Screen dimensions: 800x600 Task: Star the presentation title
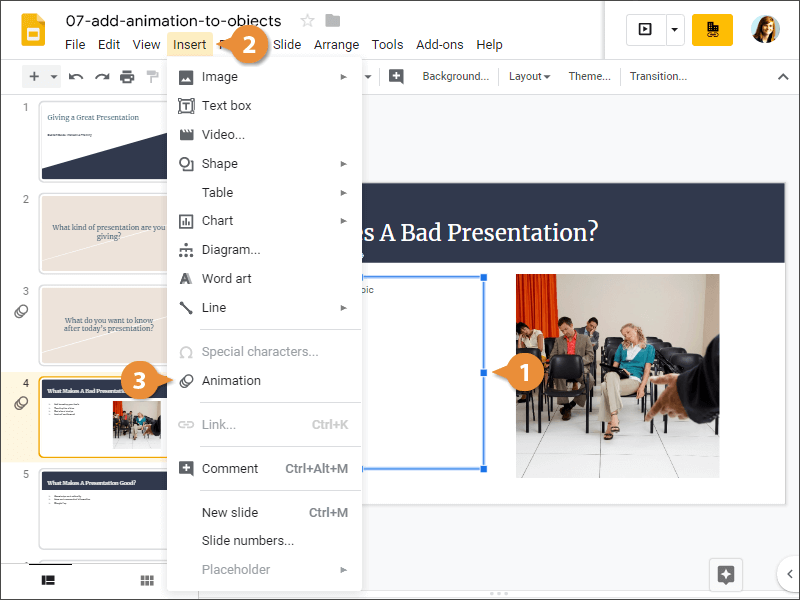tap(307, 20)
